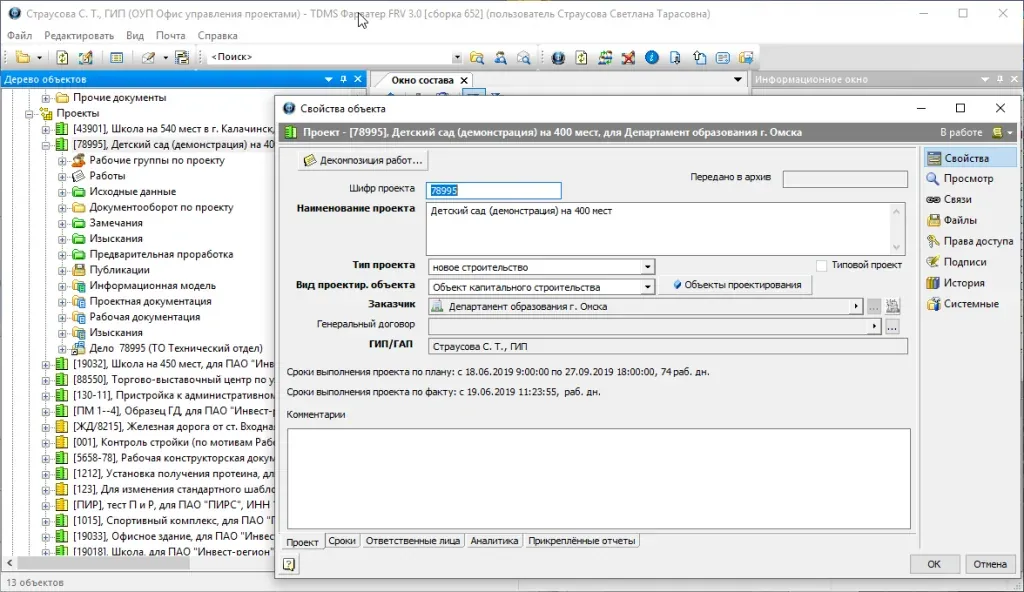Click the Декомпозиция работ button

click(363, 160)
